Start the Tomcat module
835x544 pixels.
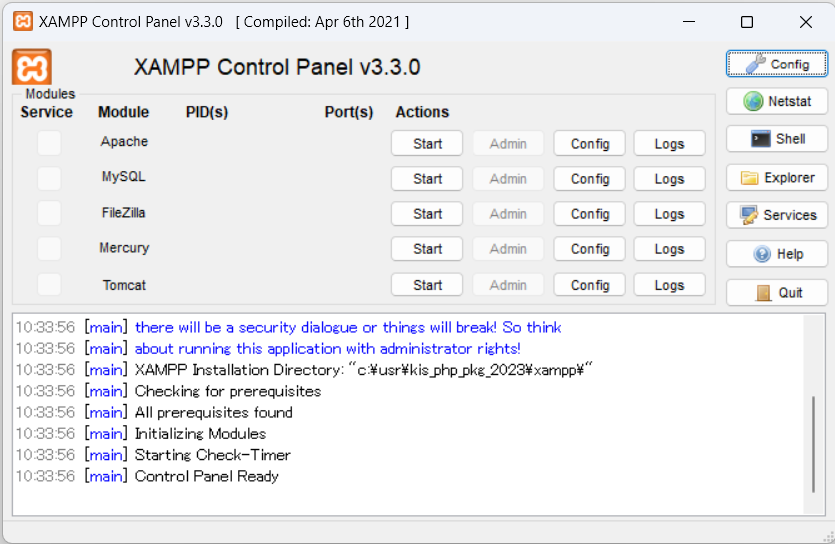coord(427,285)
